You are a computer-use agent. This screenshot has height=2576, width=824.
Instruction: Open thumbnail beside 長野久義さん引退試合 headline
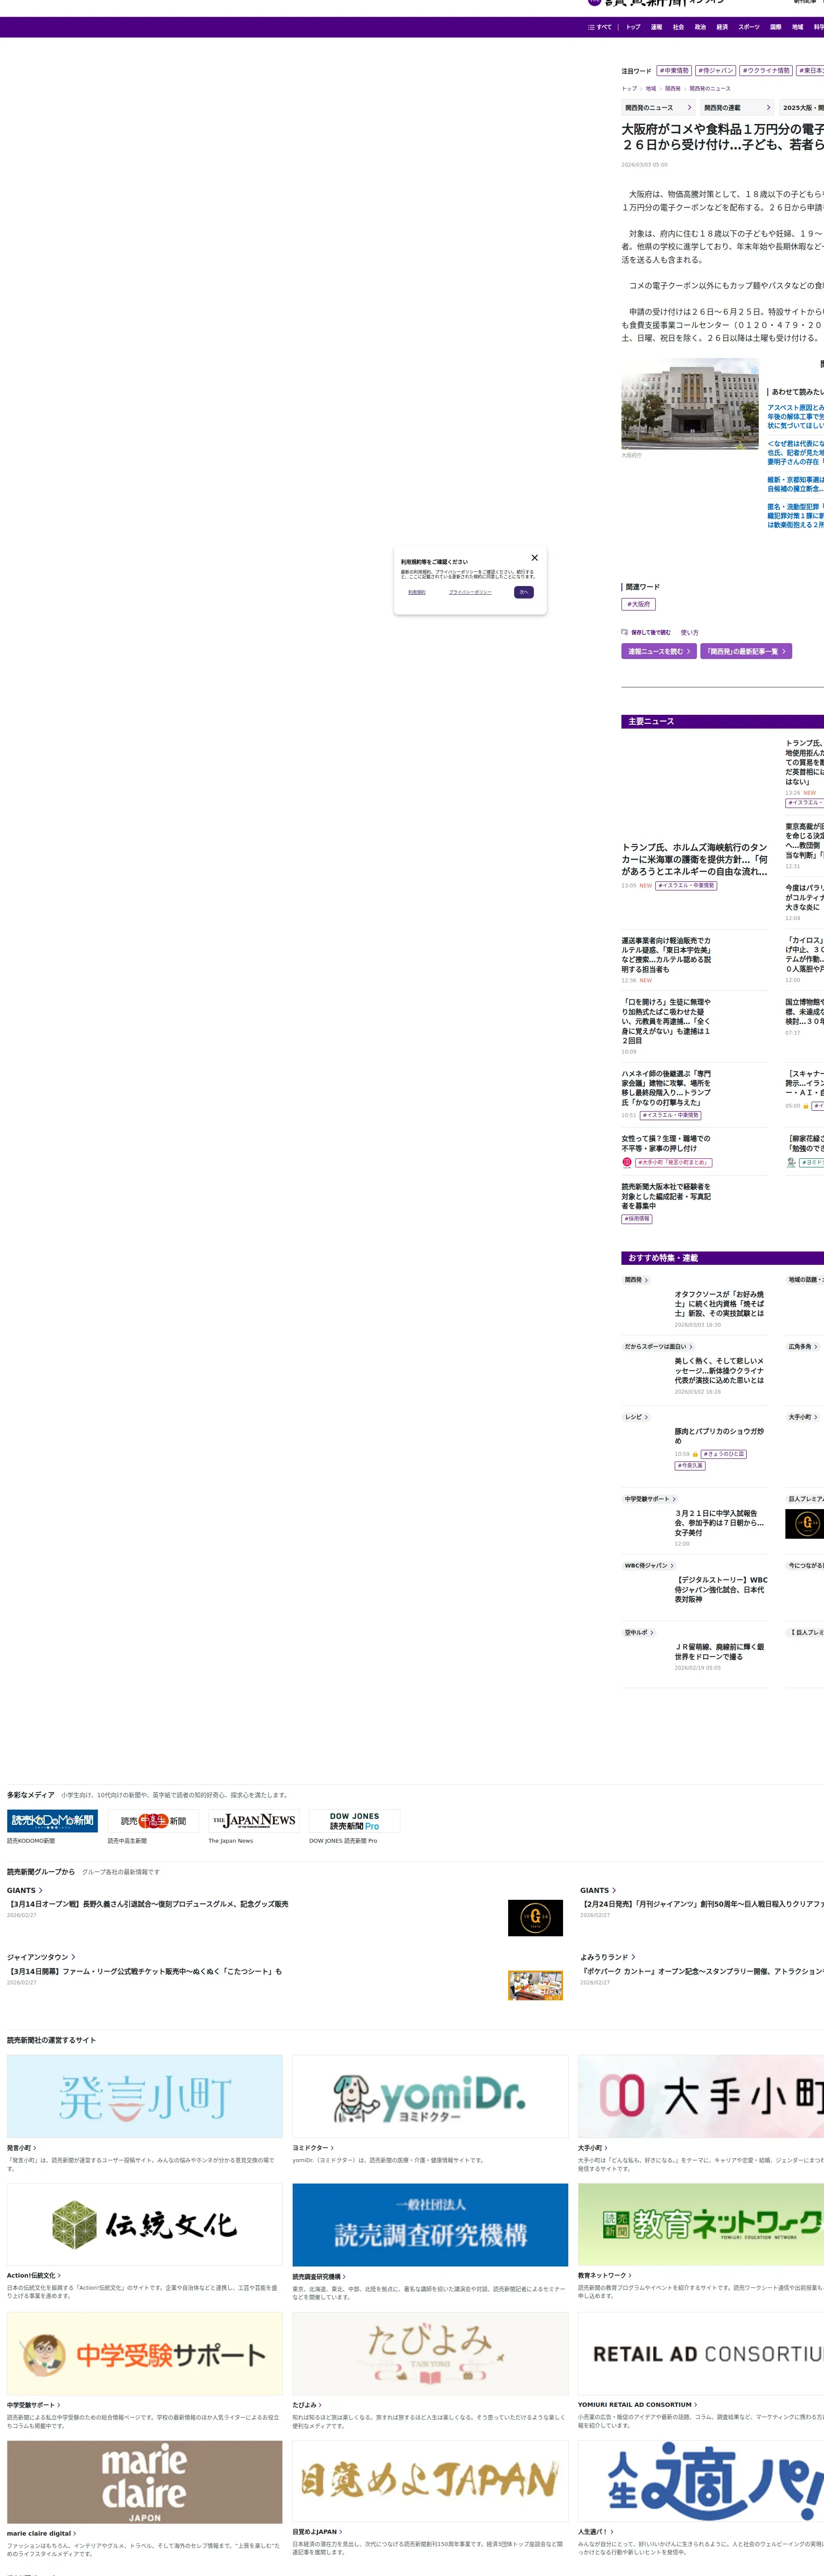click(535, 1917)
